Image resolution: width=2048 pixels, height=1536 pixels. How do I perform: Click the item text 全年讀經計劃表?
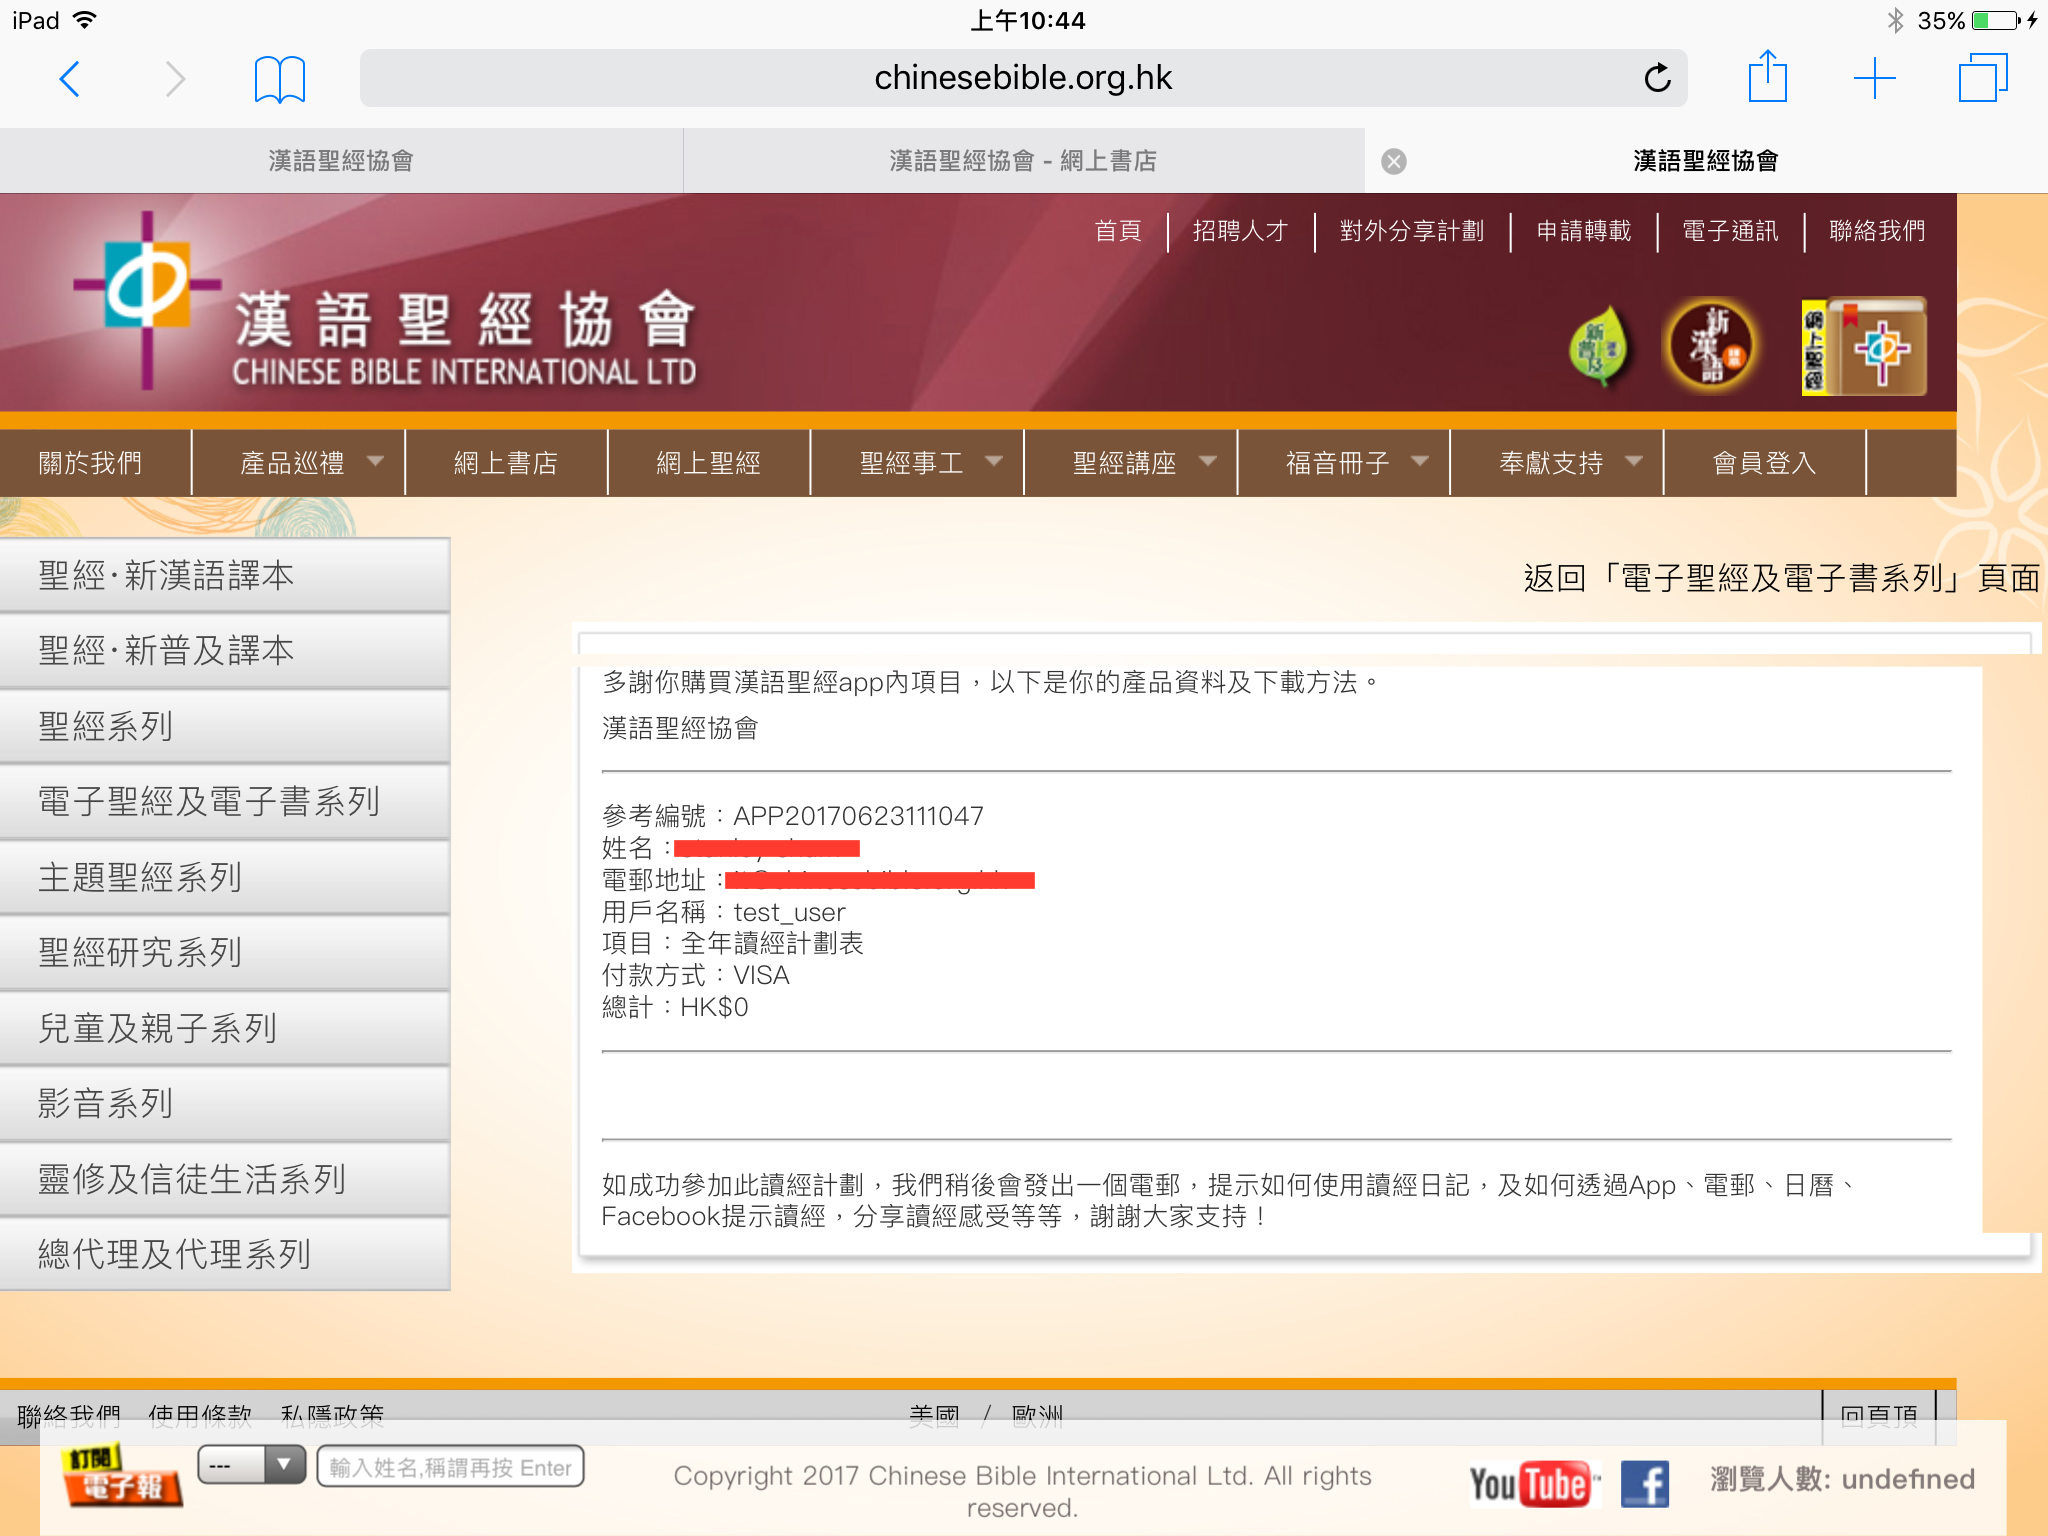[772, 944]
